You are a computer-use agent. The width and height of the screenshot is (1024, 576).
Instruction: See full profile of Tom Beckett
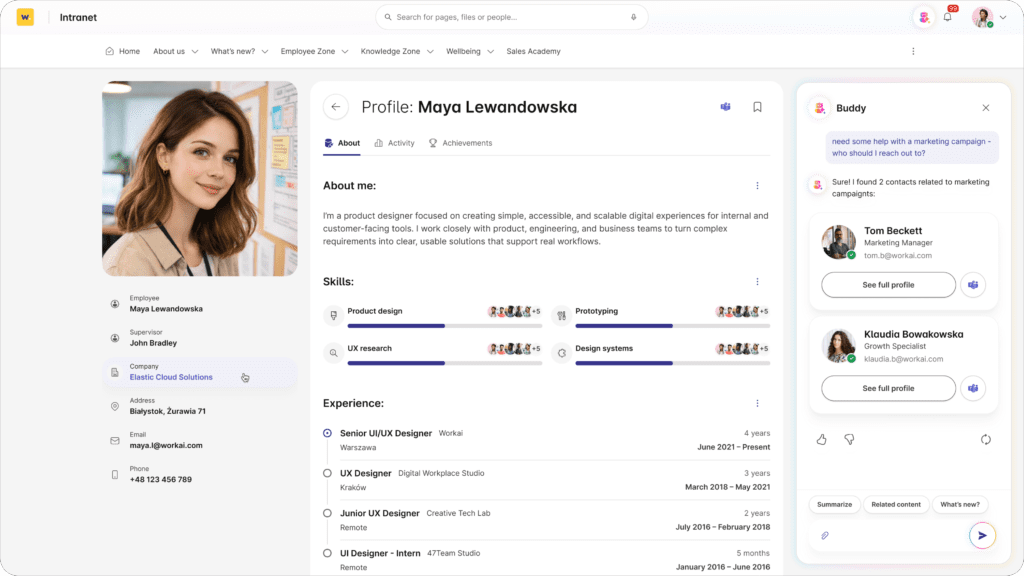(888, 285)
